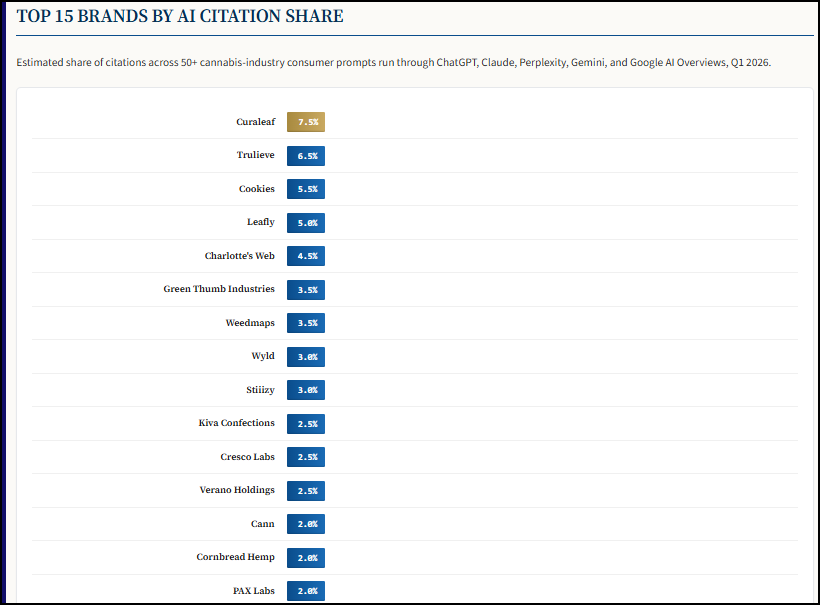Click the Trulieve 6.5% bar

pyautogui.click(x=306, y=156)
